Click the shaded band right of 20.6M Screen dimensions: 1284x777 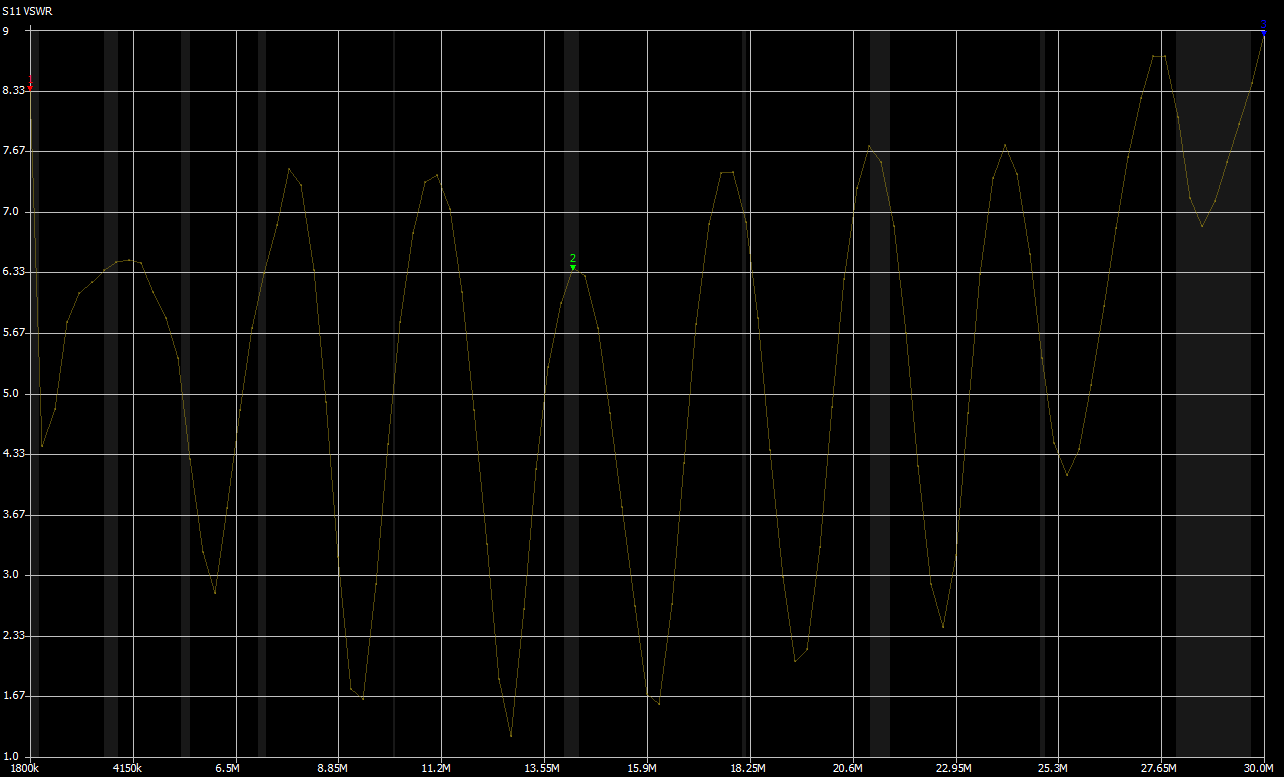[x=879, y=400]
